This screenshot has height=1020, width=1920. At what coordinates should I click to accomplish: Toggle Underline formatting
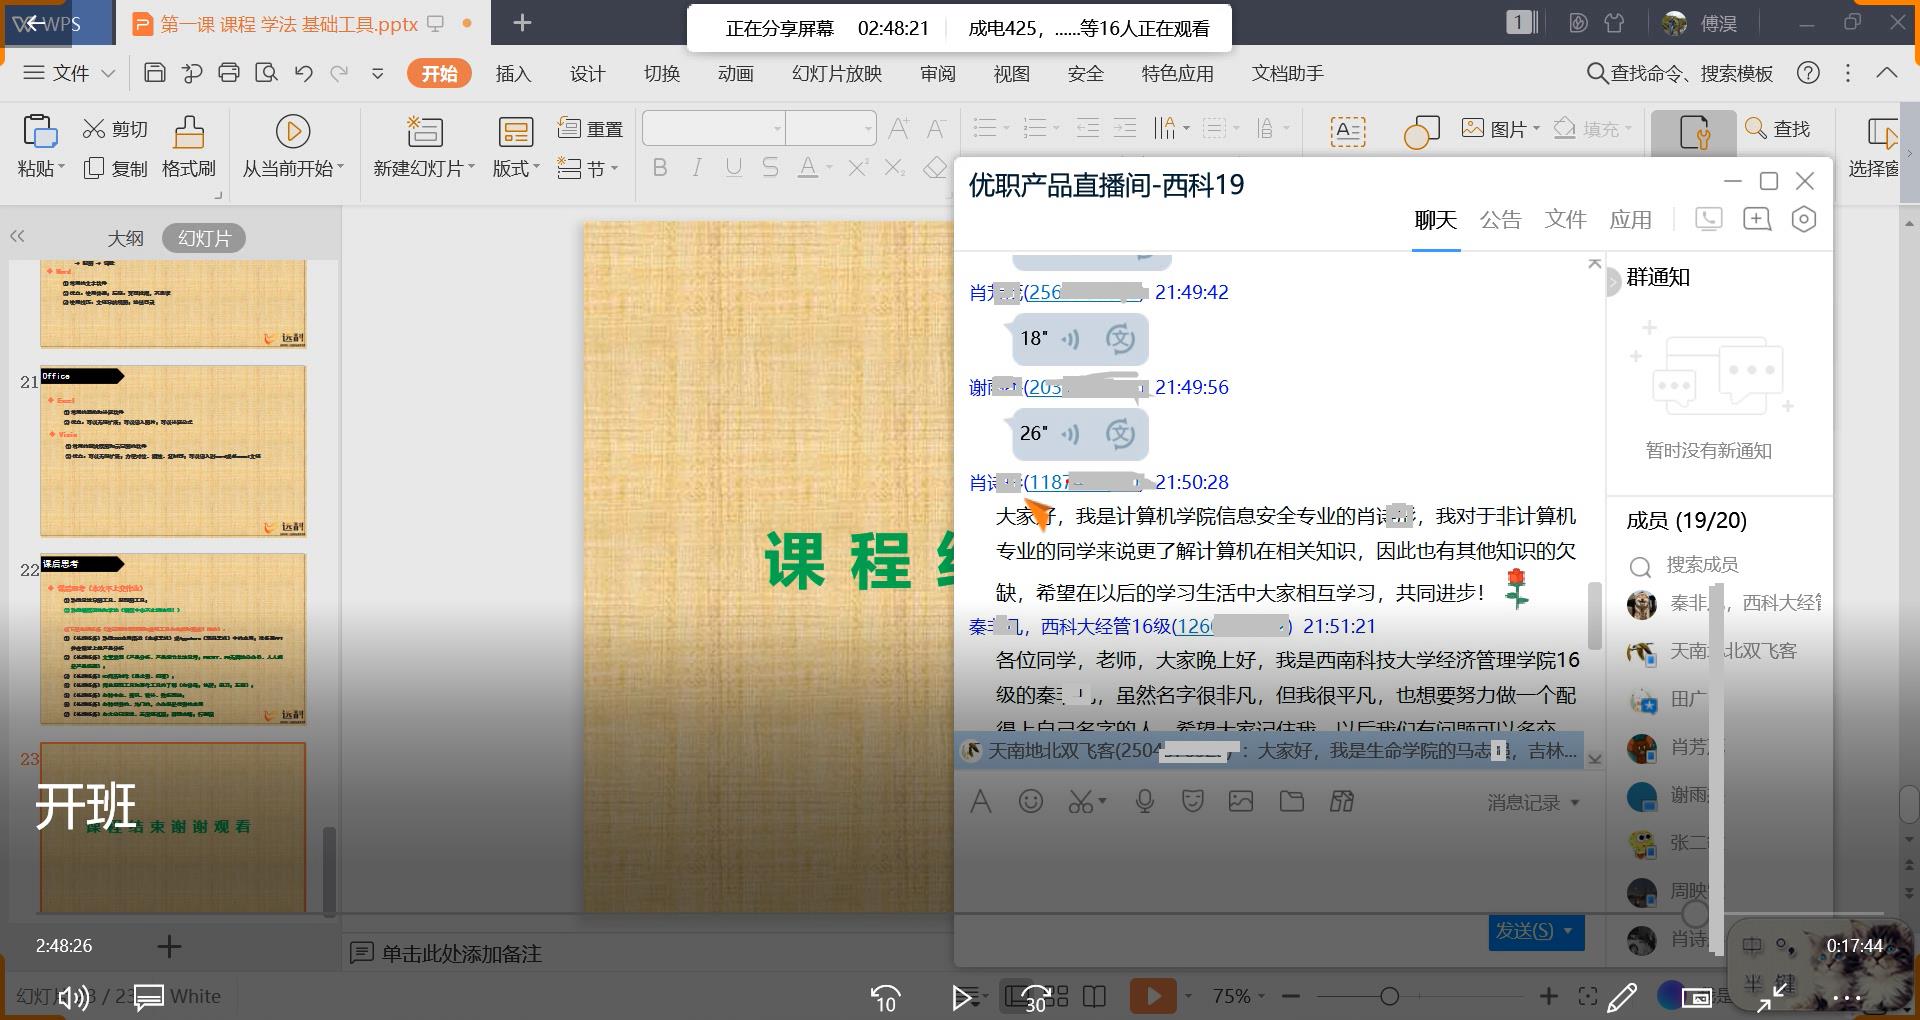734,168
